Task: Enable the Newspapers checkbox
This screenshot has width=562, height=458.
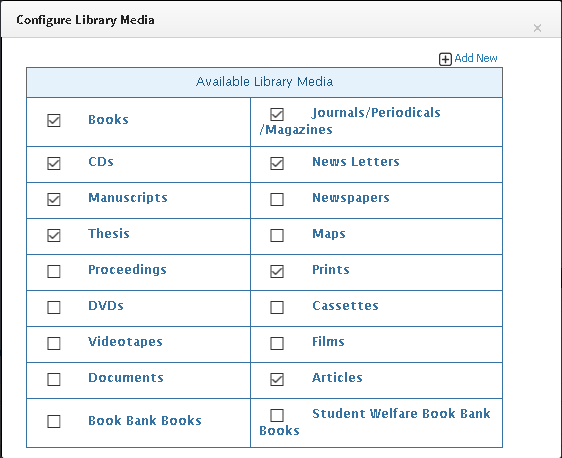Action: (x=277, y=199)
